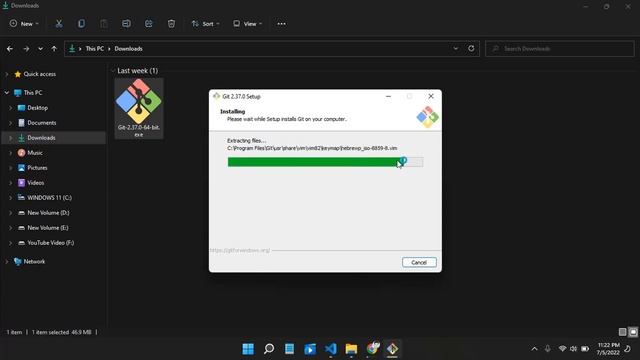Viewport: 640px width, 360px height.
Task: Open the address bar history dropdown
Action: pyautogui.click(x=456, y=48)
